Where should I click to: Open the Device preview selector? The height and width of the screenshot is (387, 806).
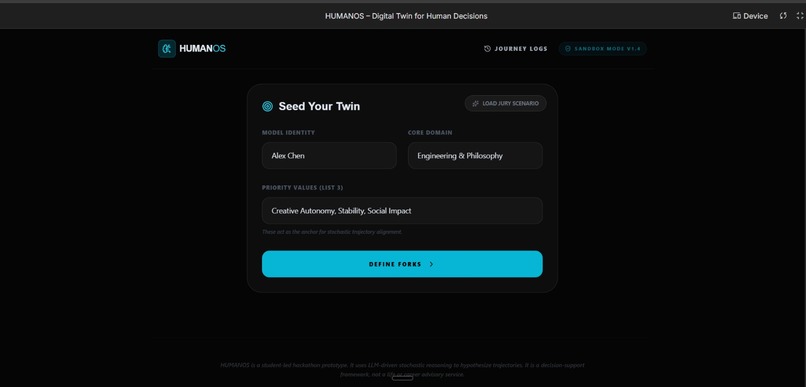(750, 16)
